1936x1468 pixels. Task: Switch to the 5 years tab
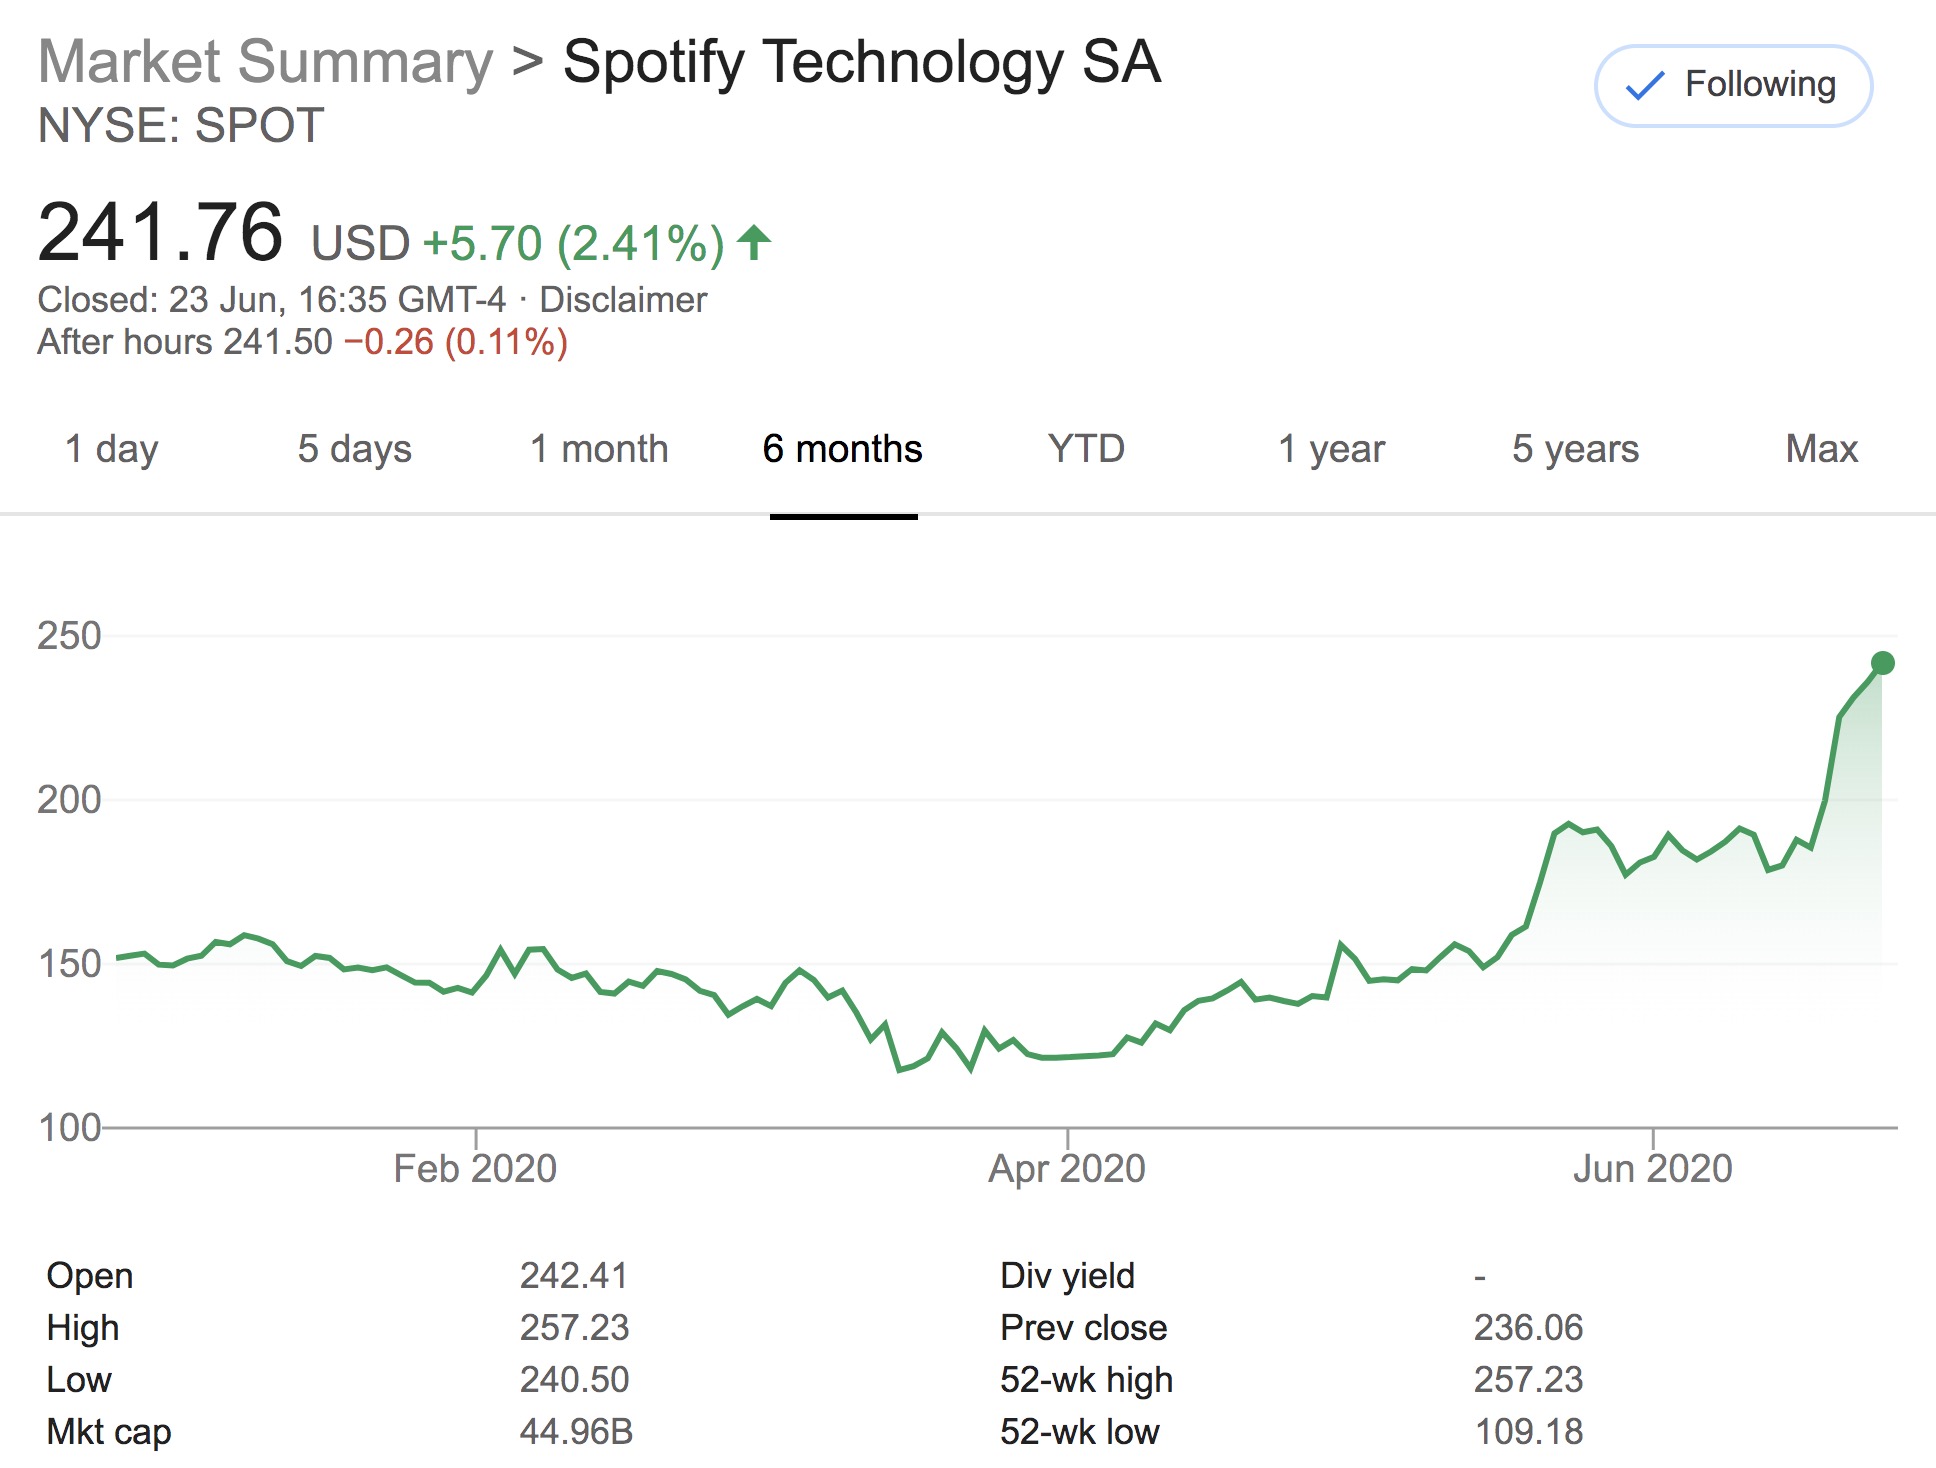pyautogui.click(x=1575, y=449)
